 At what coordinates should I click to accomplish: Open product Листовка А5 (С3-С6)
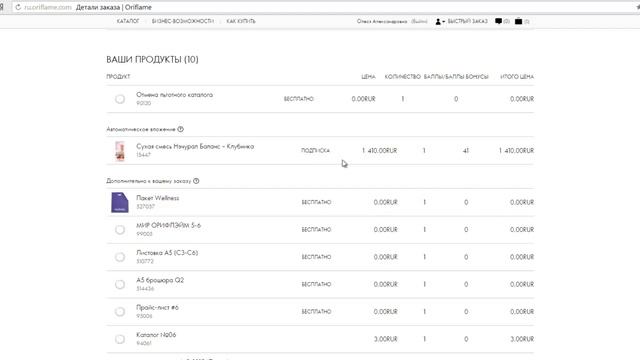[167, 253]
